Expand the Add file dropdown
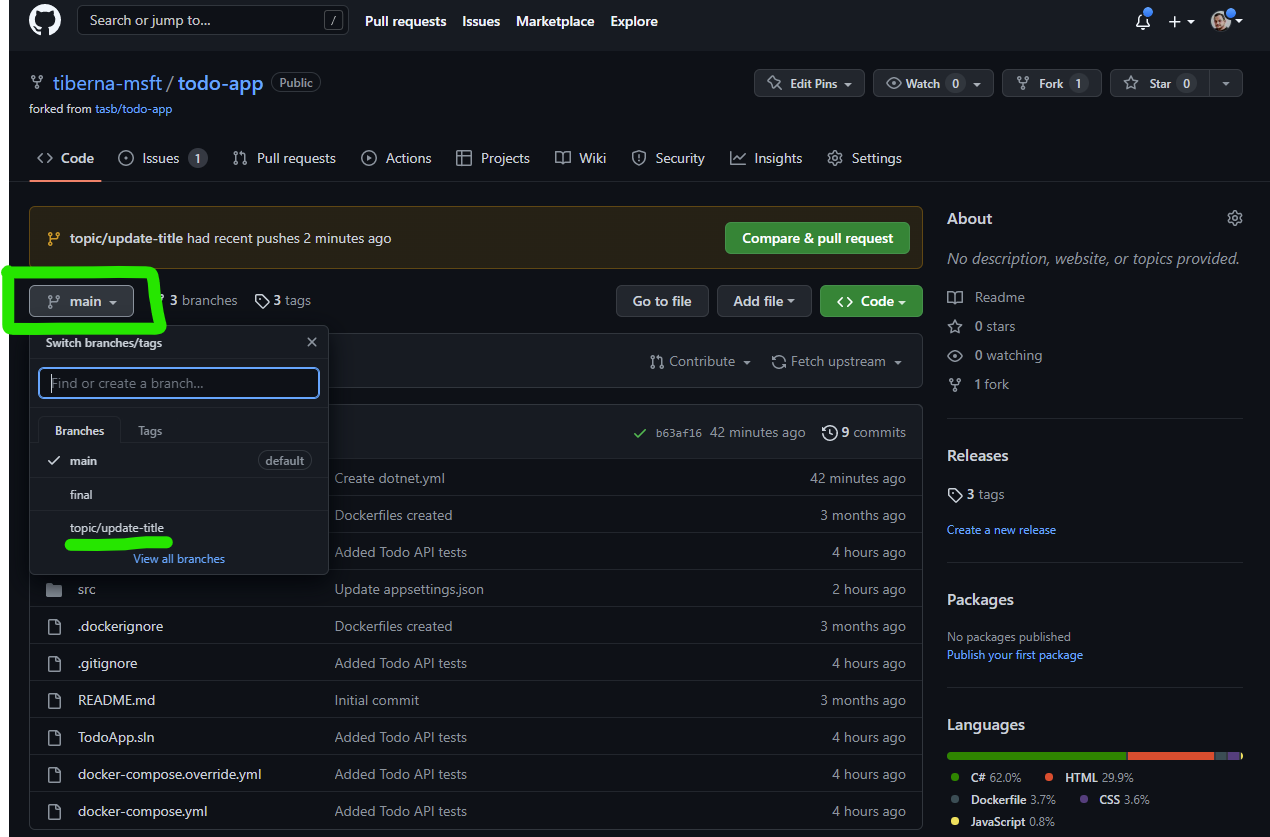 [x=764, y=301]
